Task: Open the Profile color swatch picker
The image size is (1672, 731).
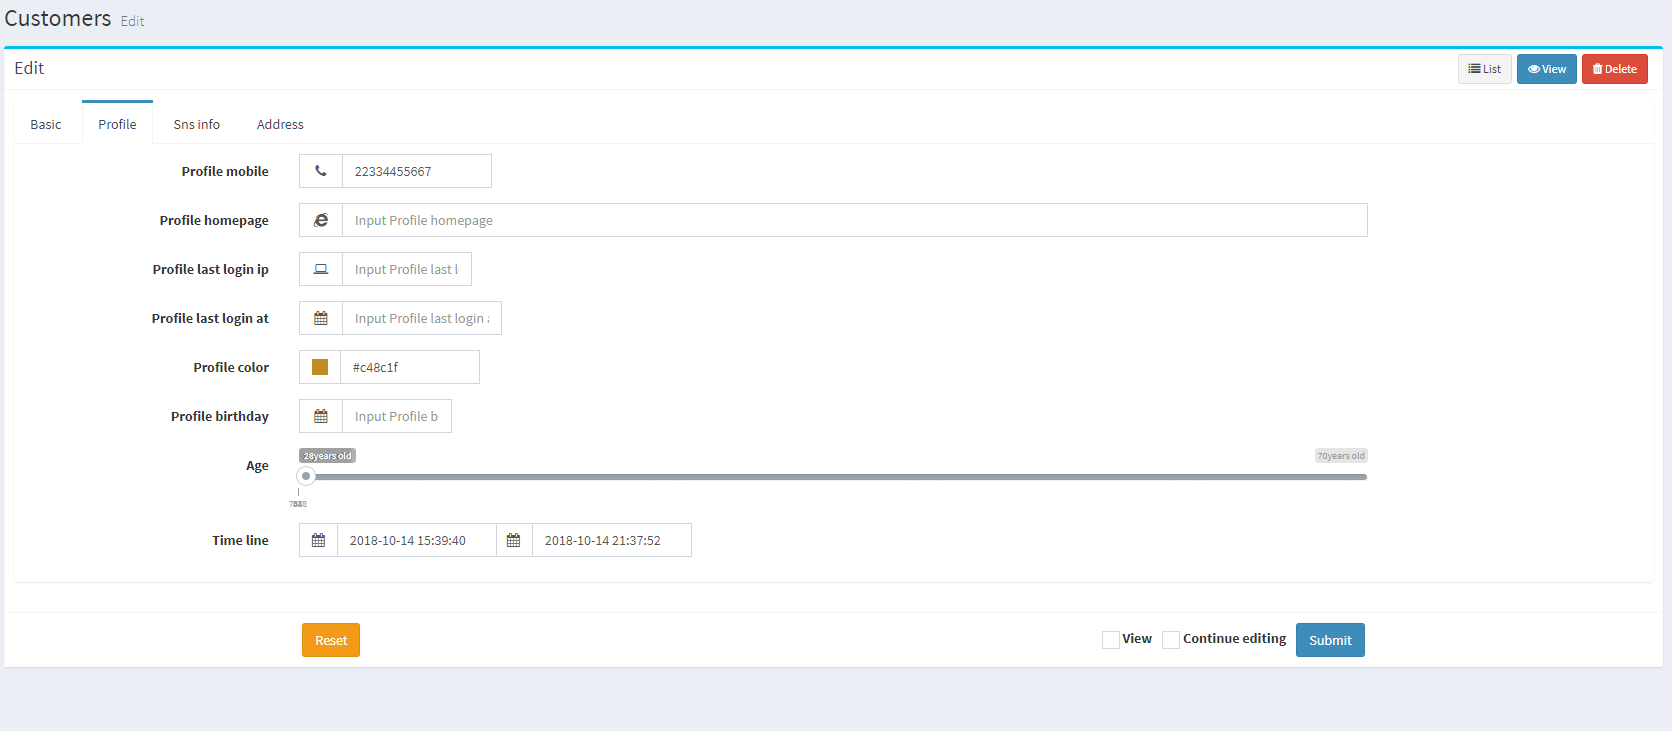Action: click(x=320, y=367)
